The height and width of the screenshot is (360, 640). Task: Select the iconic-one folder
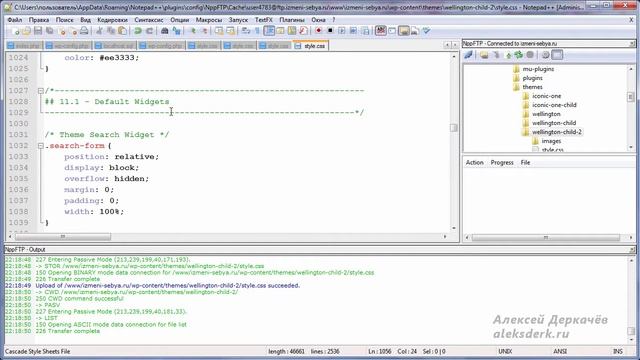pos(546,96)
